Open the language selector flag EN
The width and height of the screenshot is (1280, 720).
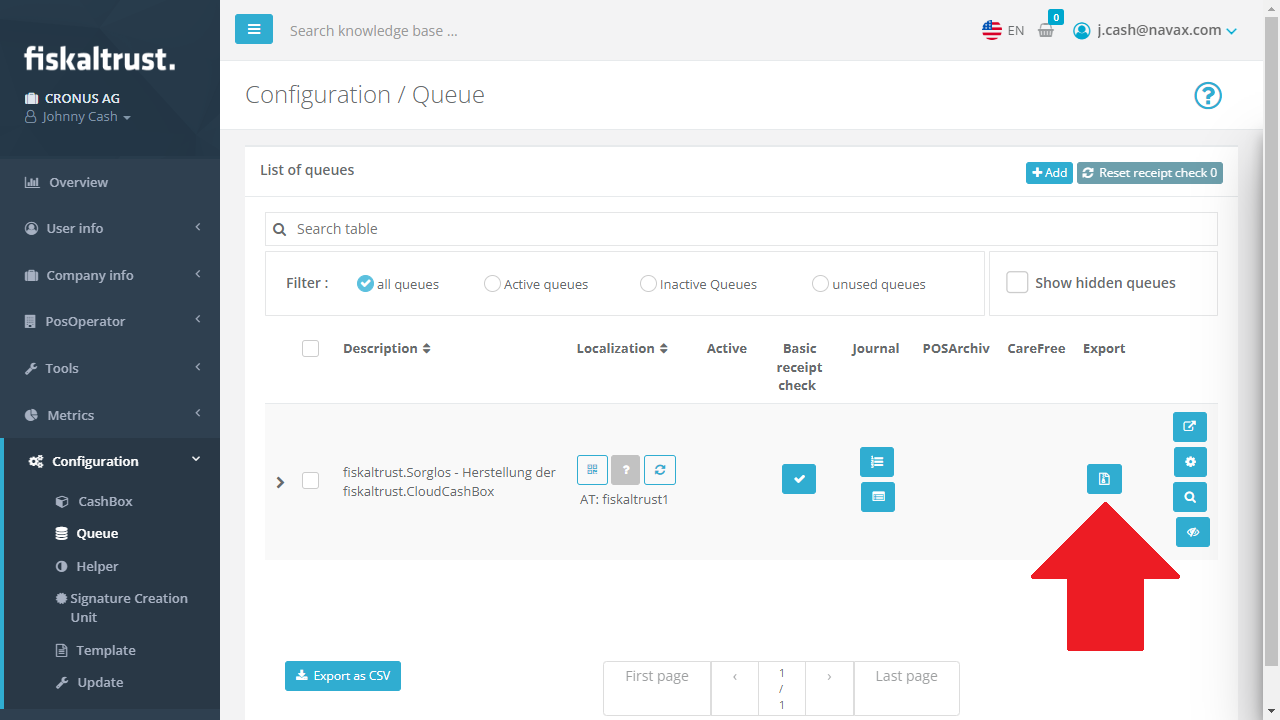click(1003, 30)
